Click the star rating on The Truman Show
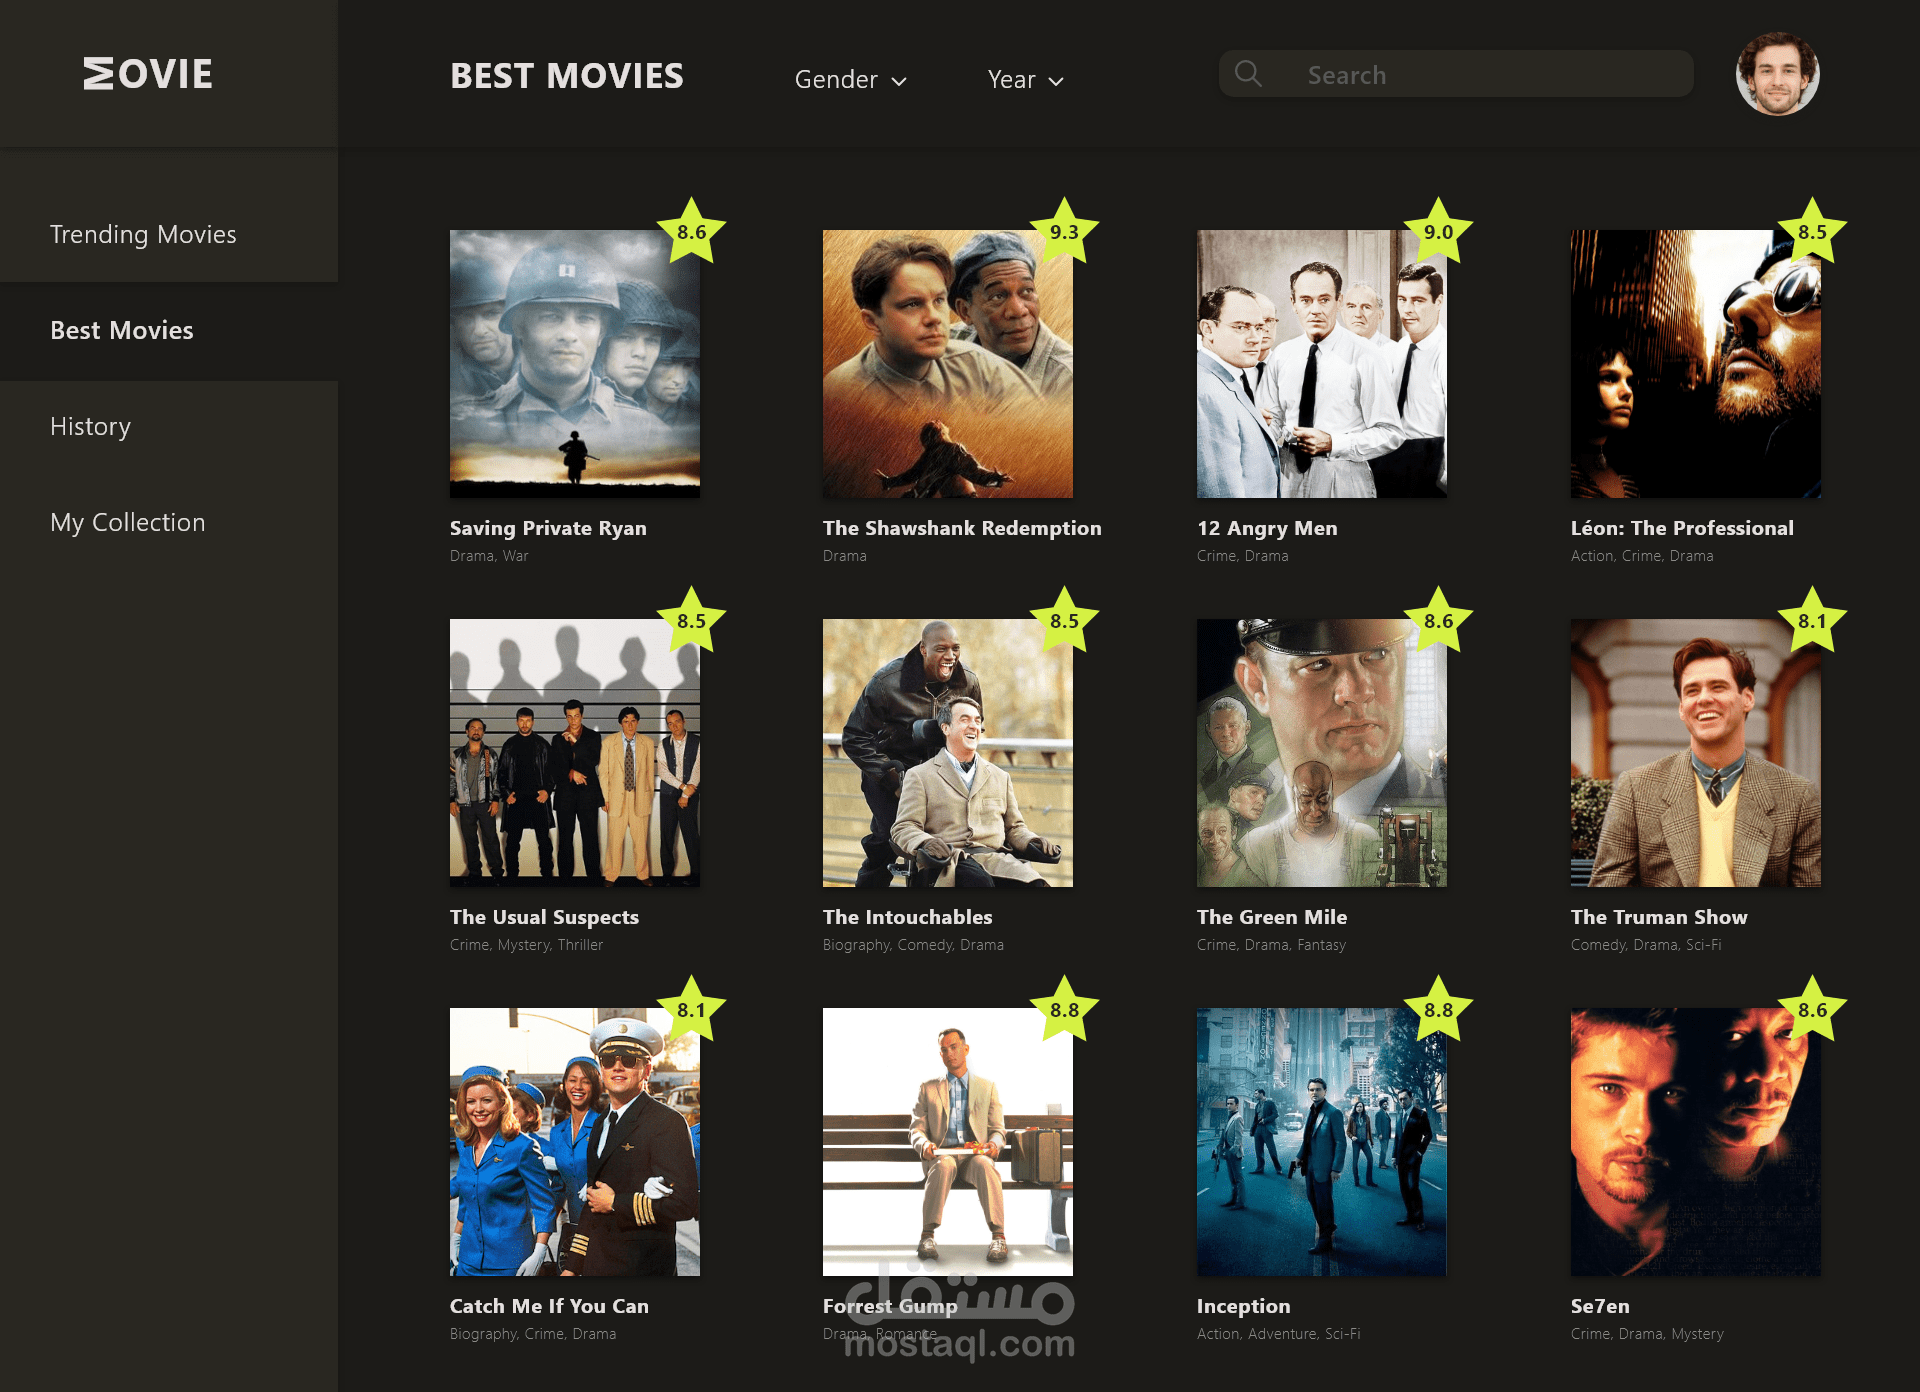This screenshot has height=1392, width=1920. coord(1812,620)
